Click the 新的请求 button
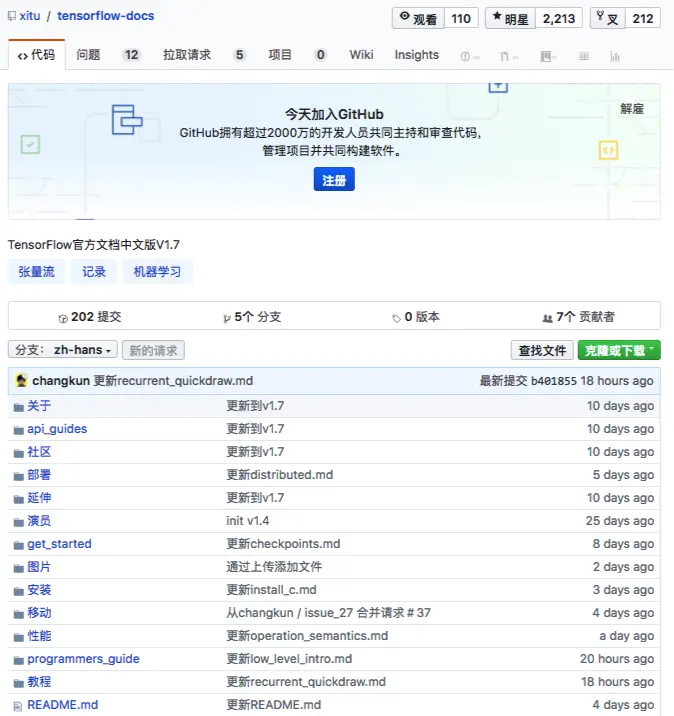The height and width of the screenshot is (716, 674). (x=153, y=350)
